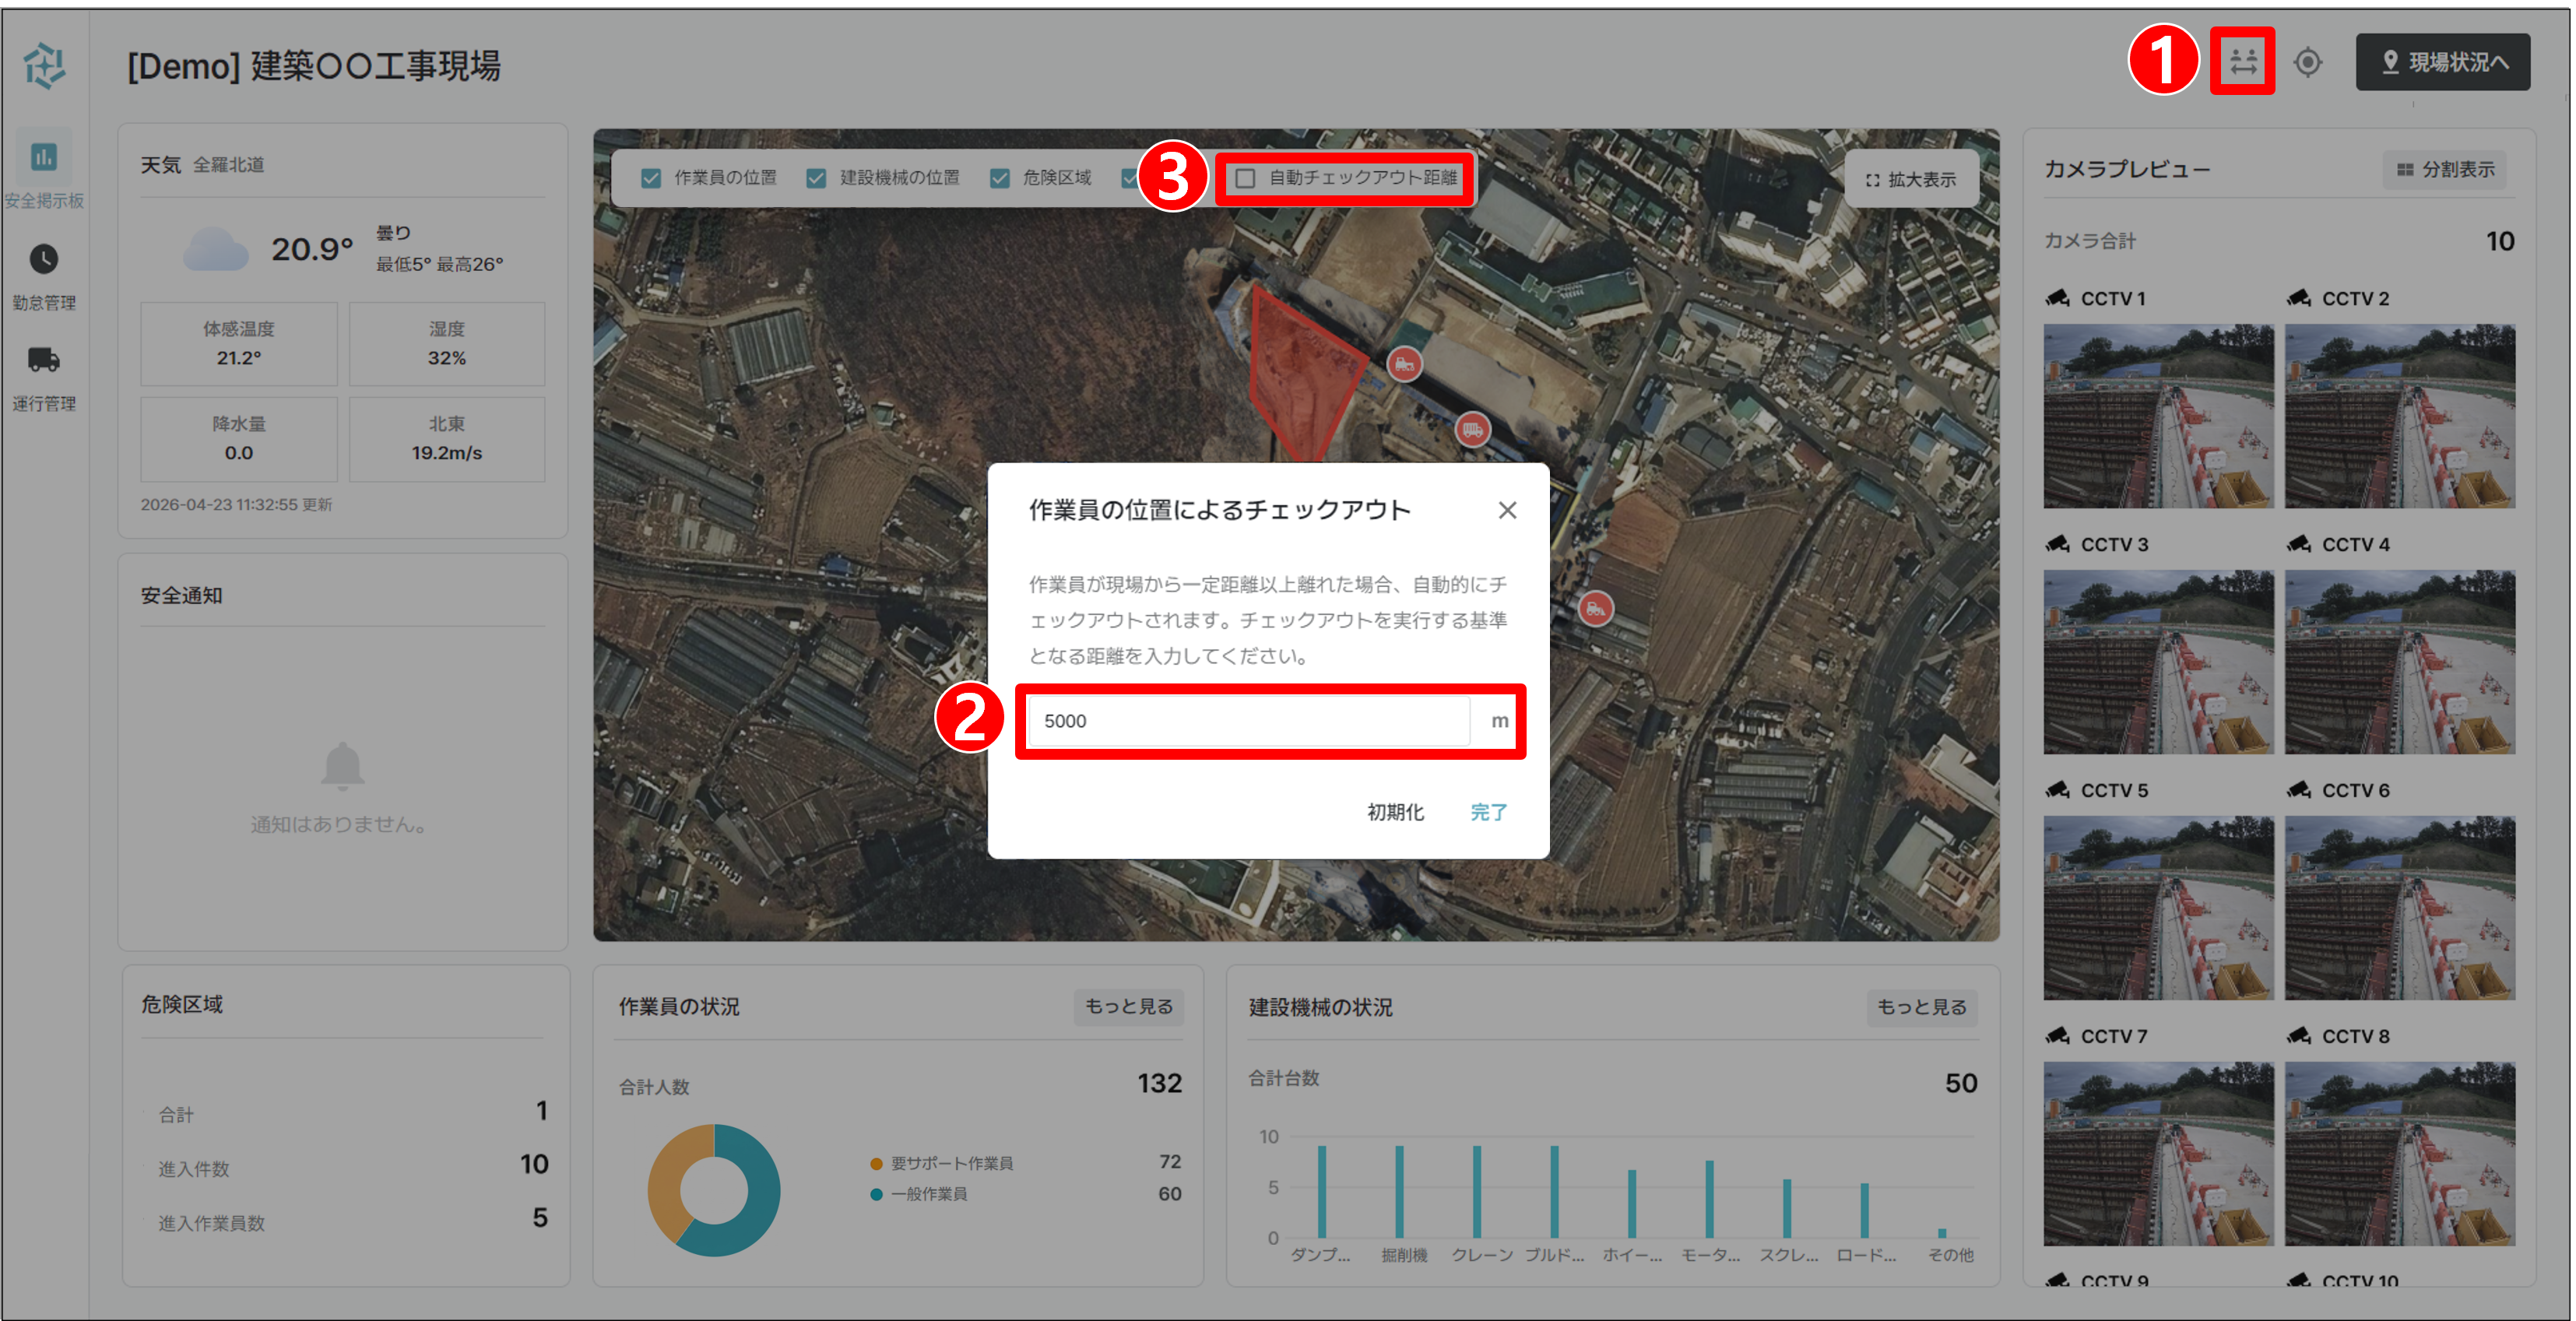2576x1321 pixels.
Task: Close the checkout dialog with the X
Action: 1506,510
